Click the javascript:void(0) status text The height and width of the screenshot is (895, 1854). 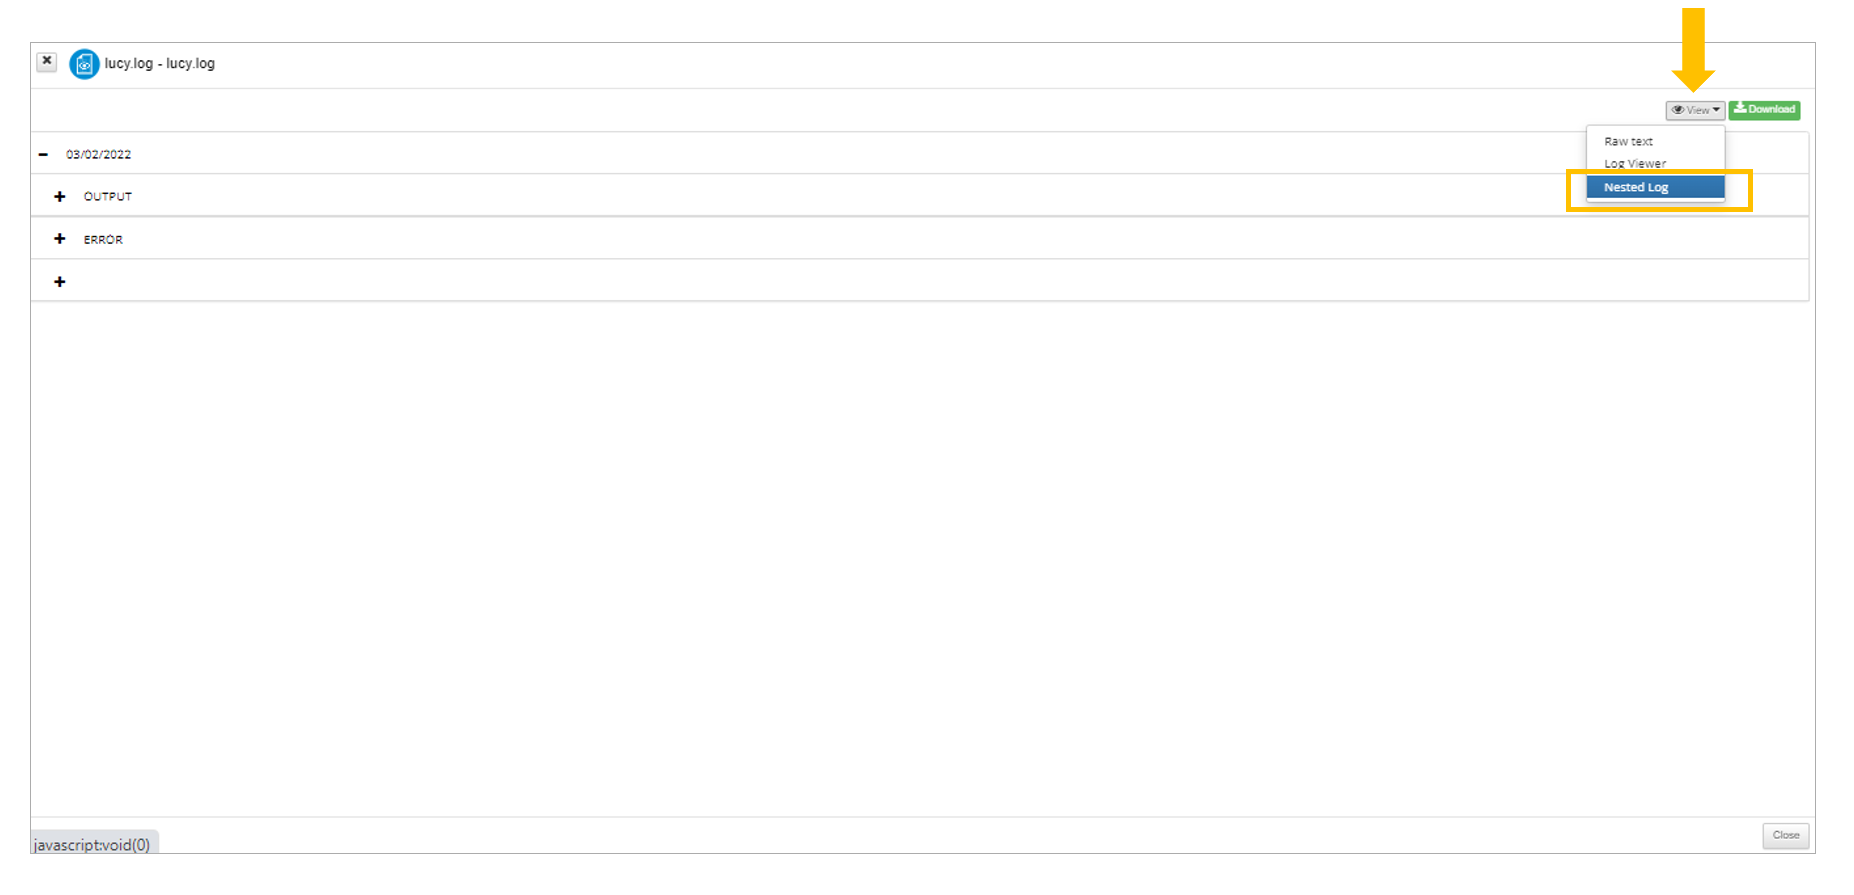tap(92, 845)
